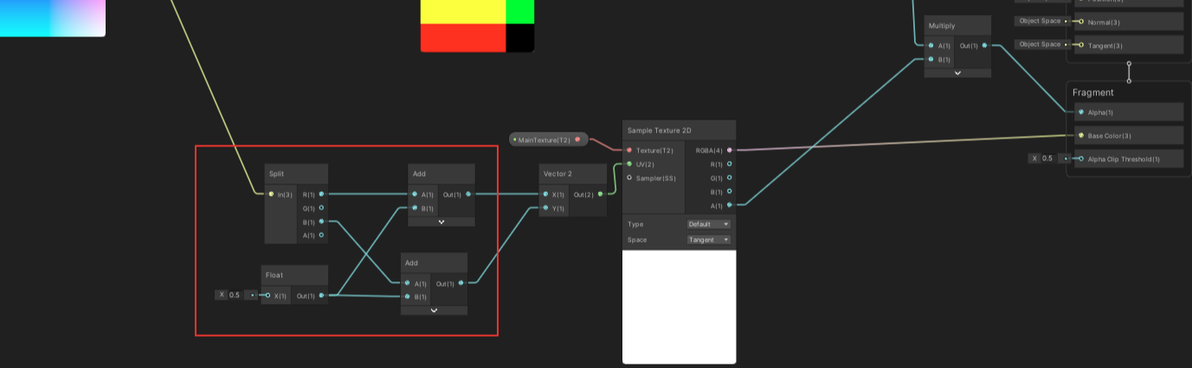The image size is (1192, 368).
Task: Click the Fragment Alpha(1) input port
Action: (x=1081, y=112)
